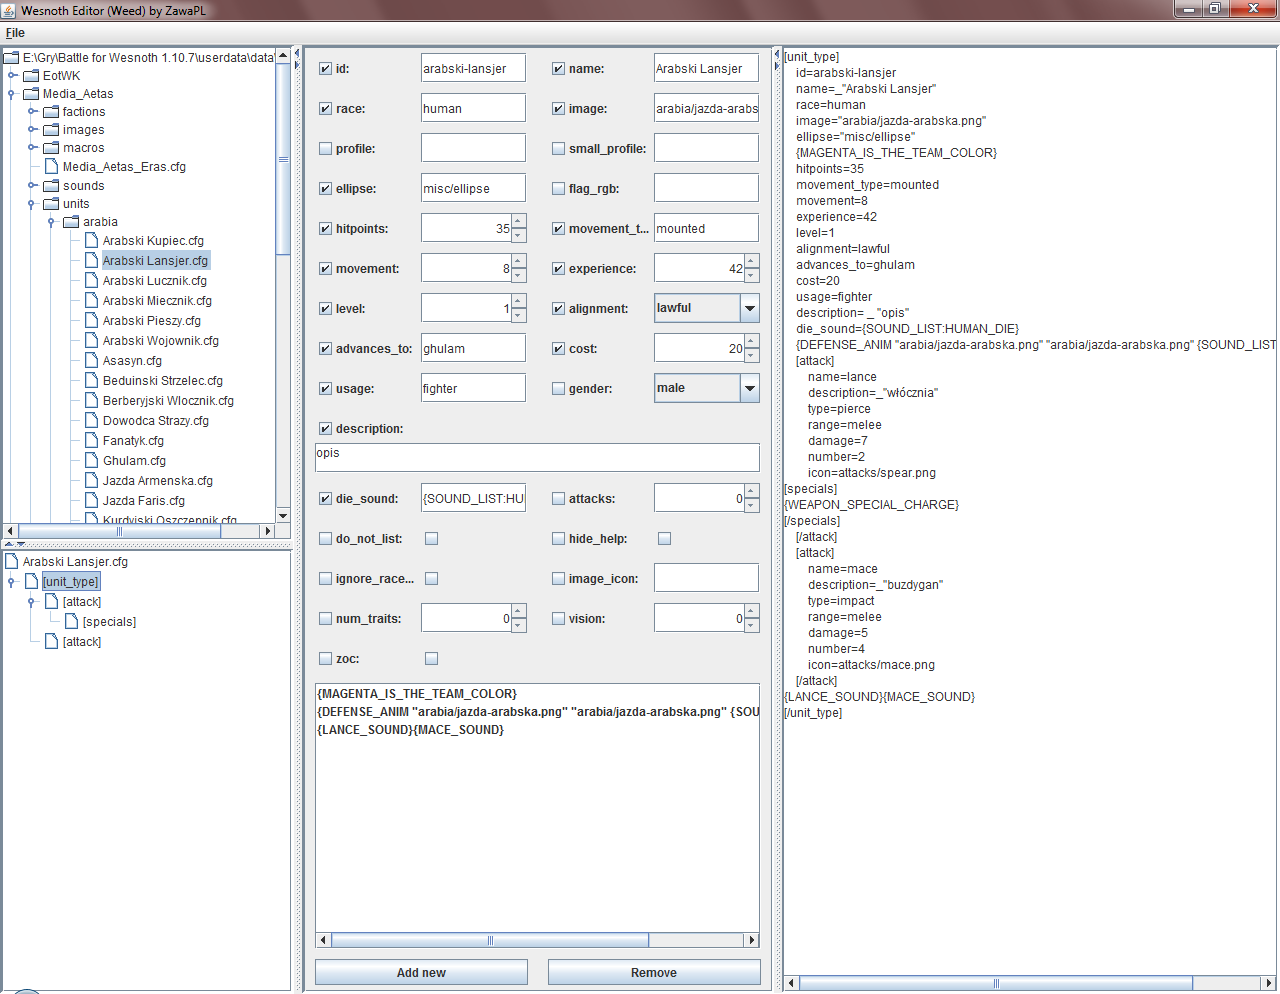
Task: Click the Media_Aetas_Eras.cfg file icon
Action: point(51,167)
